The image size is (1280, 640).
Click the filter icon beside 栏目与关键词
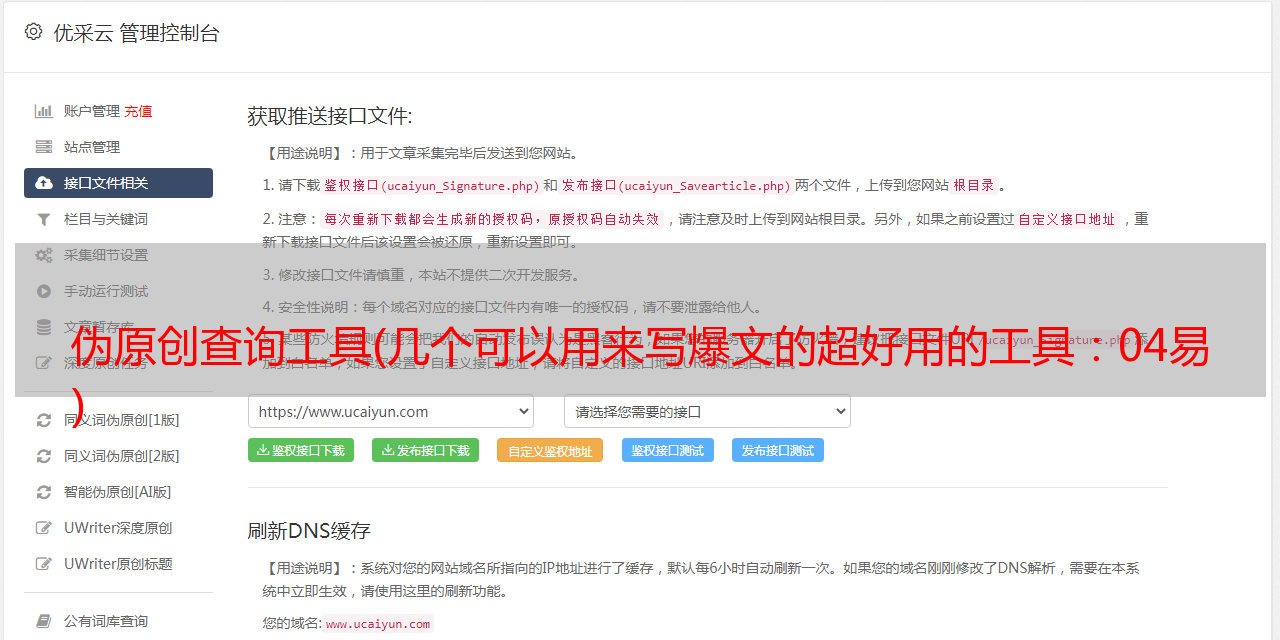coord(43,219)
